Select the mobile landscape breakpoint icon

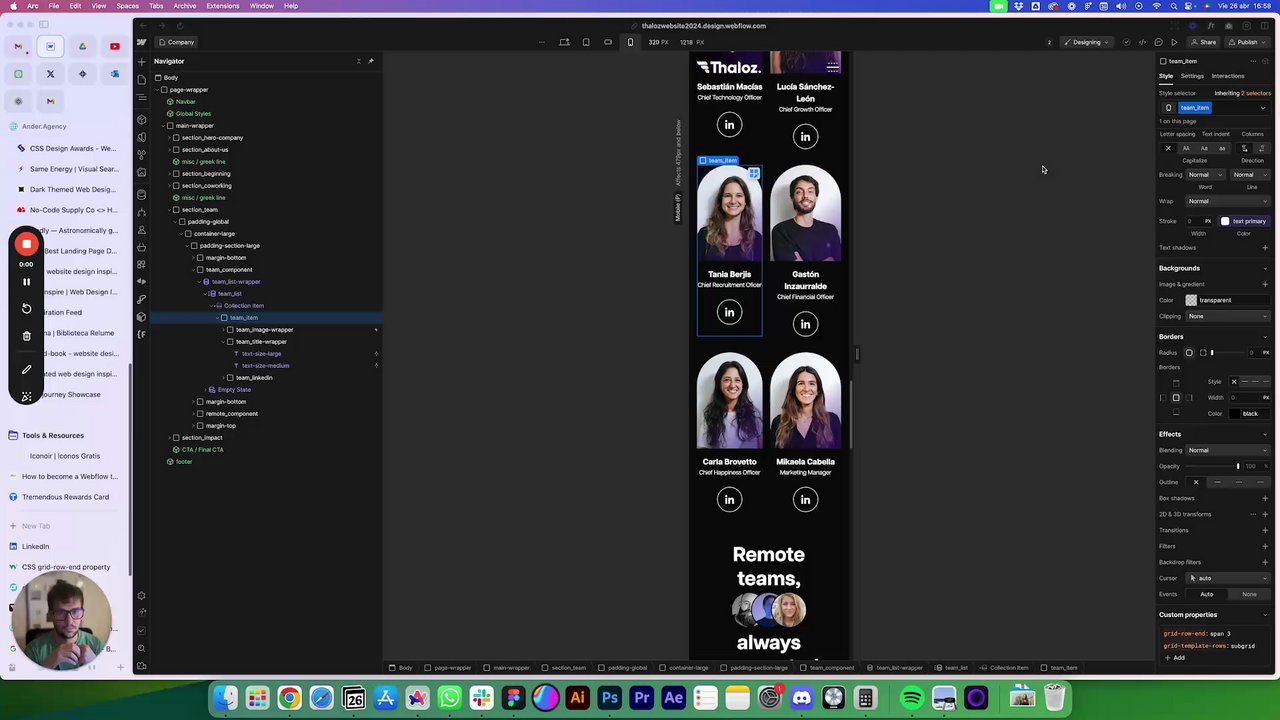(x=608, y=42)
